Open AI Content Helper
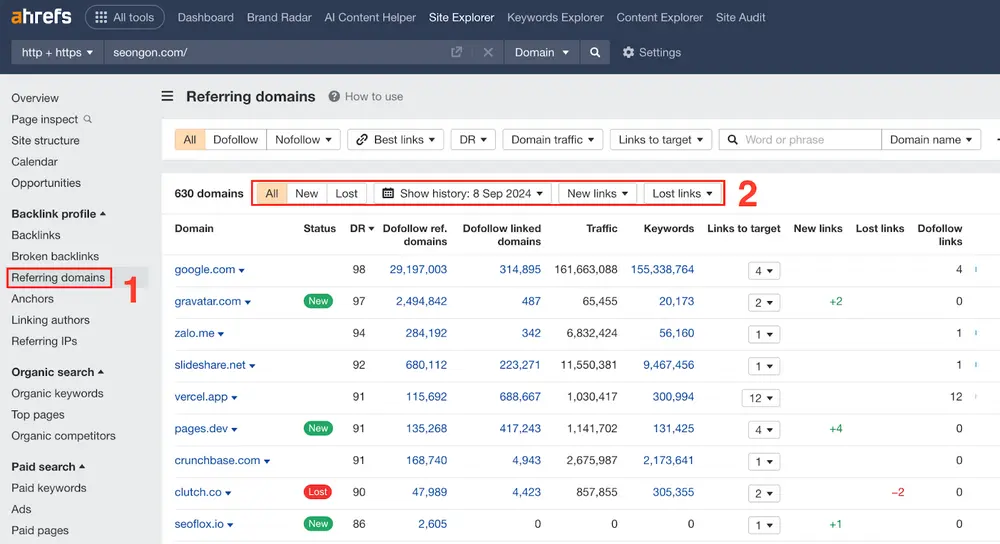 (370, 17)
